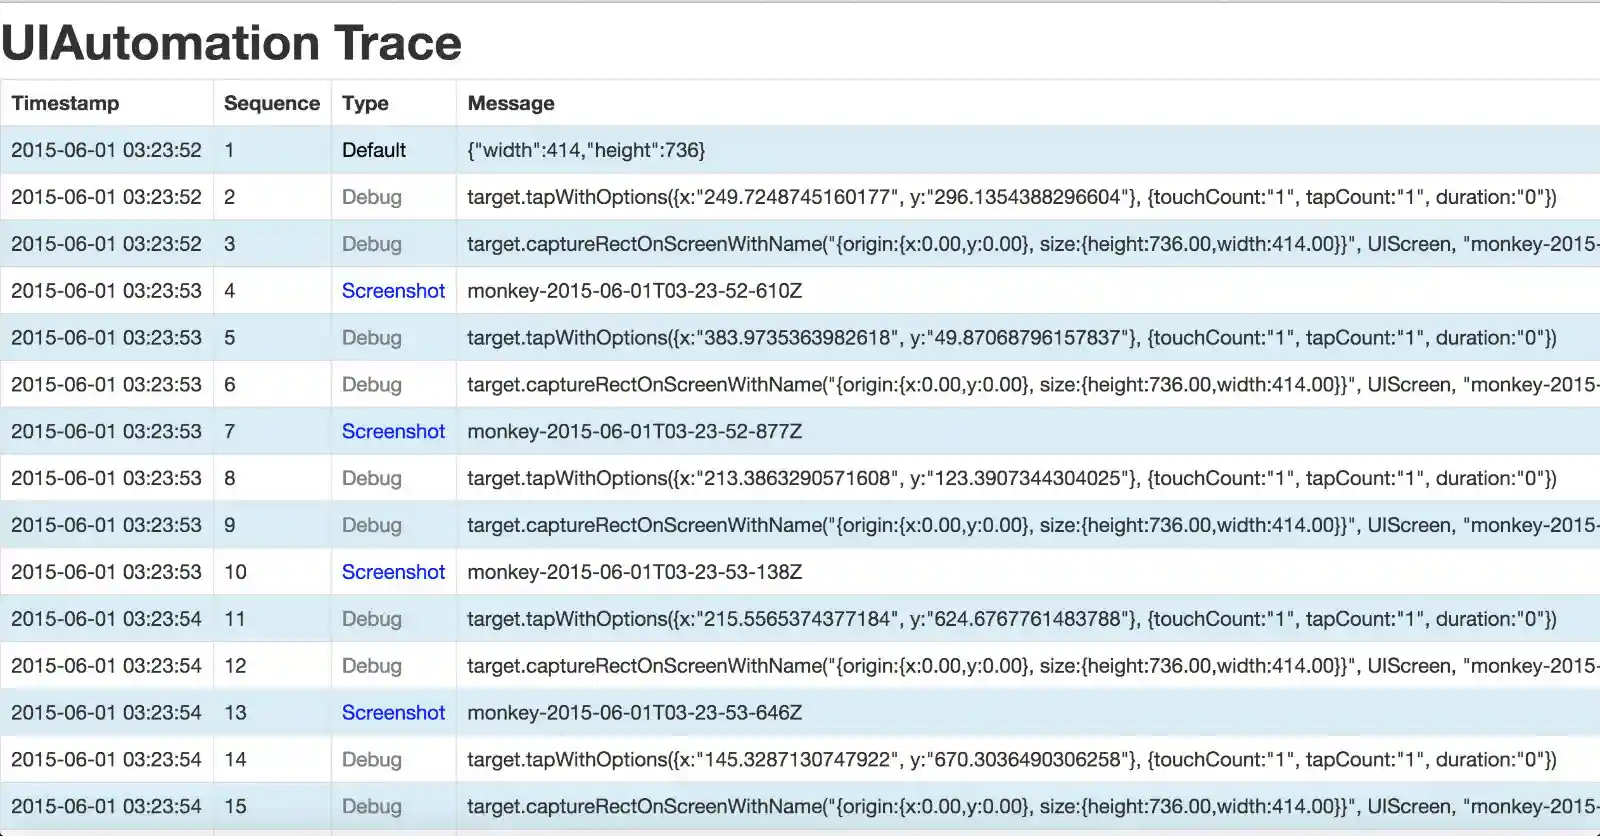Click captureRectOnScreenWithName message in sequence 6 row
The image size is (1600, 836).
[x=1033, y=385]
